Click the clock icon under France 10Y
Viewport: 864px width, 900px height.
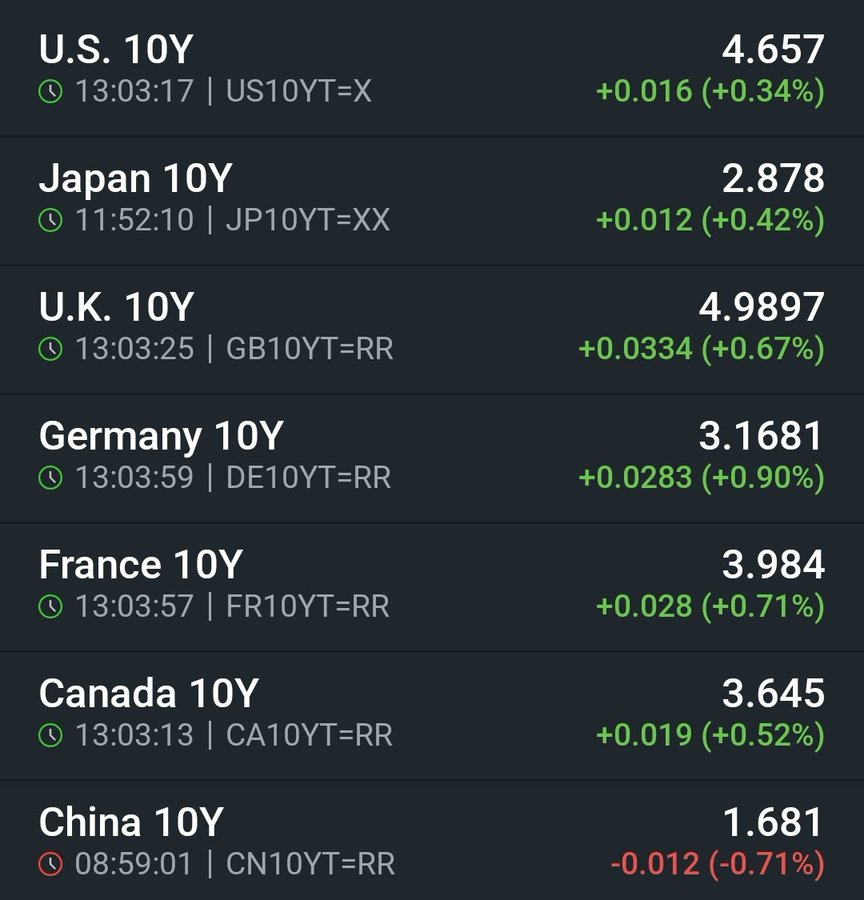coord(51,606)
